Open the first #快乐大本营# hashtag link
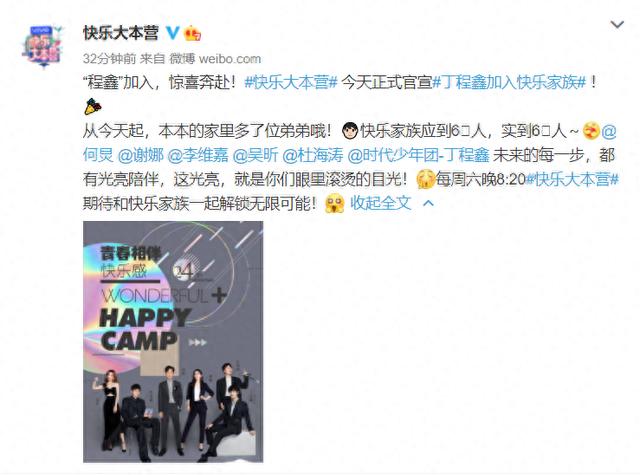This screenshot has height=475, width=640. [x=291, y=82]
